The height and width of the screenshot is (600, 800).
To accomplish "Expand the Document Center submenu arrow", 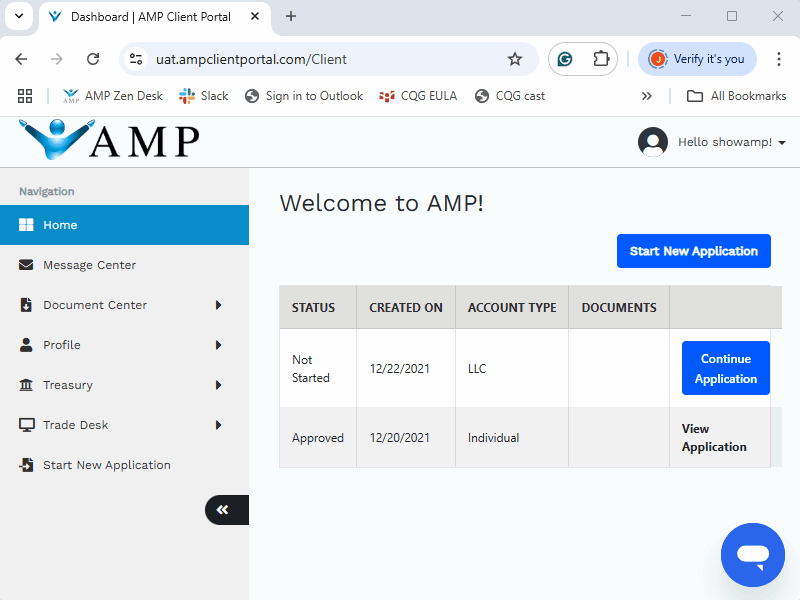I will click(219, 305).
